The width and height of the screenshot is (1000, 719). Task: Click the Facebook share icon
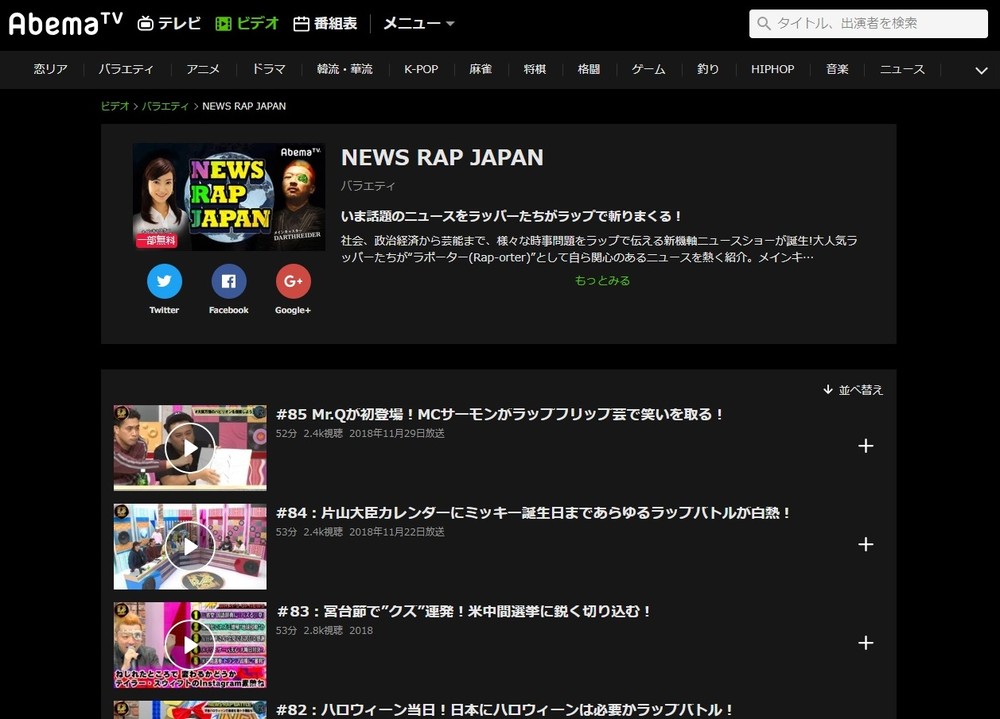228,282
